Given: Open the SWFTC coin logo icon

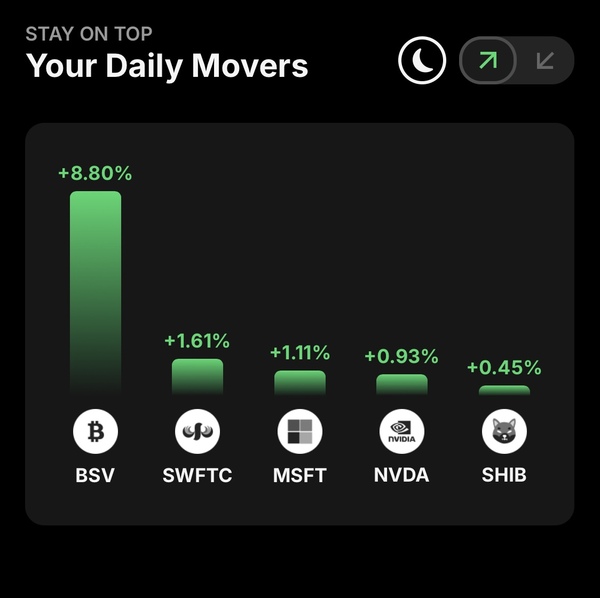Looking at the screenshot, I should 197,431.
